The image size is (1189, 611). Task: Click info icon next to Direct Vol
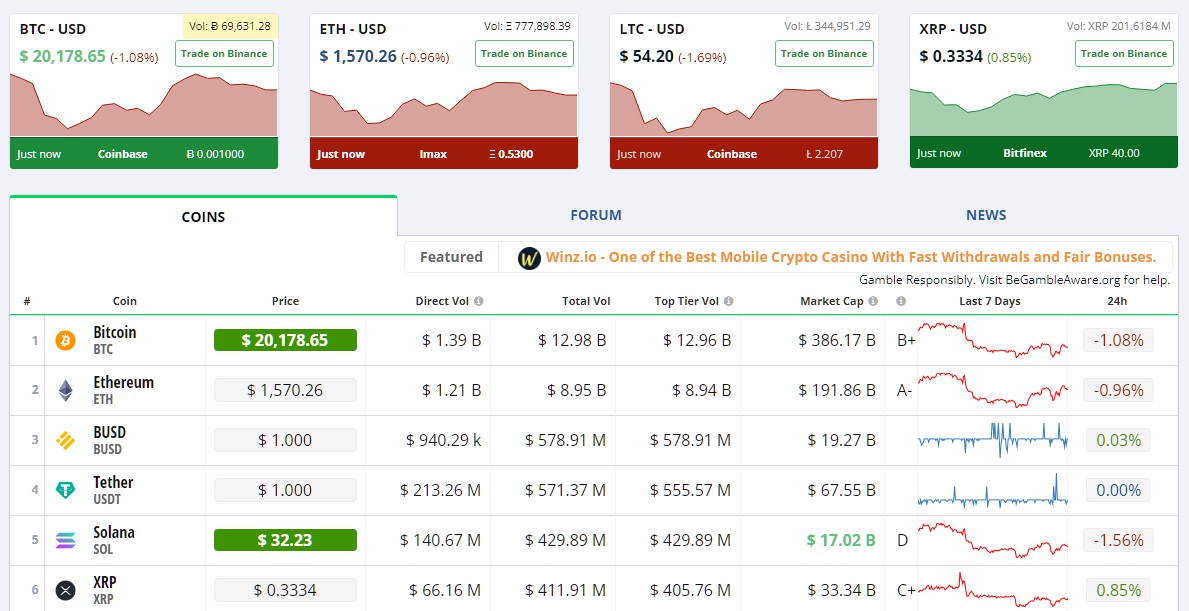[x=479, y=301]
